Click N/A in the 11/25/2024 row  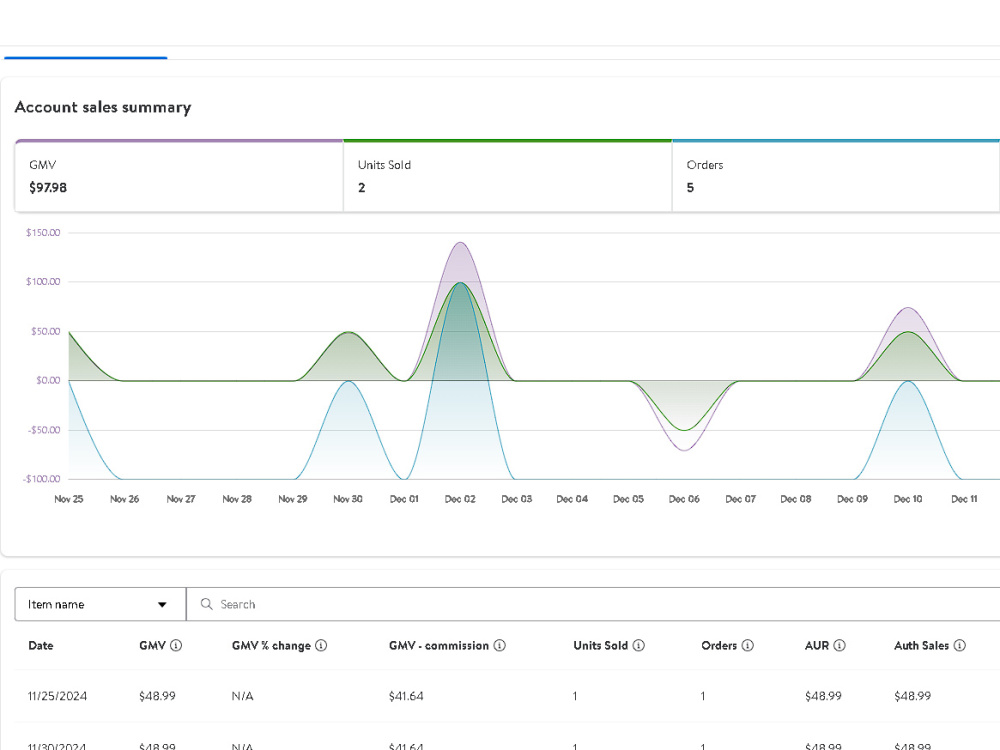242,696
